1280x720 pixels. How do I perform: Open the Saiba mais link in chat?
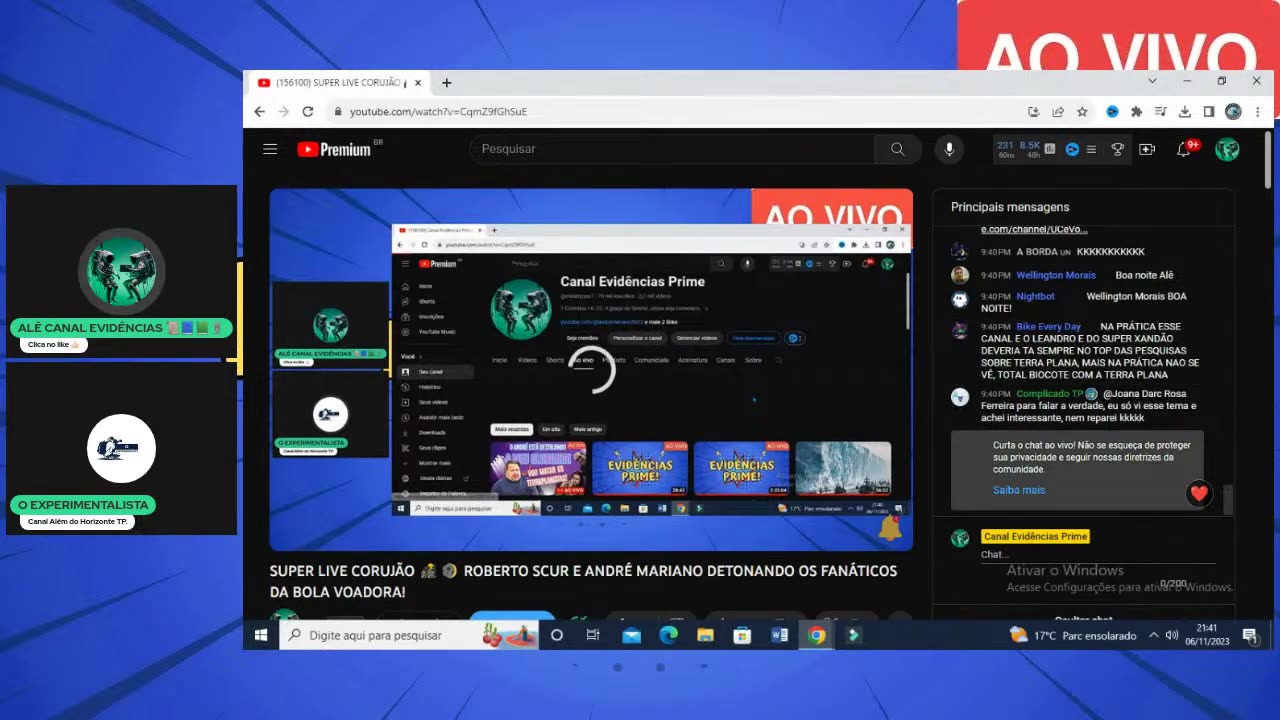tap(1019, 490)
